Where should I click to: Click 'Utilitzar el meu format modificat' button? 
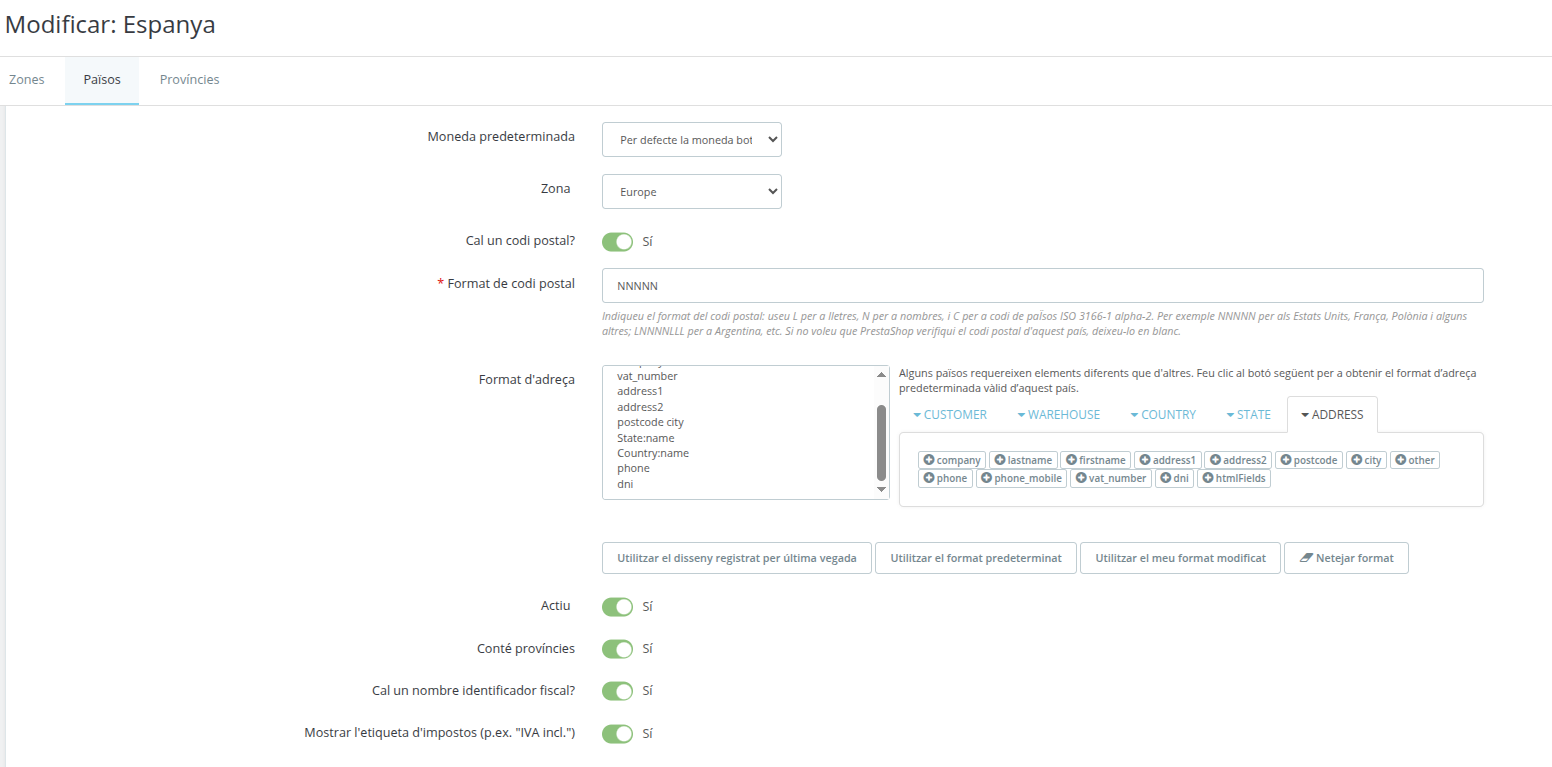(1180, 558)
